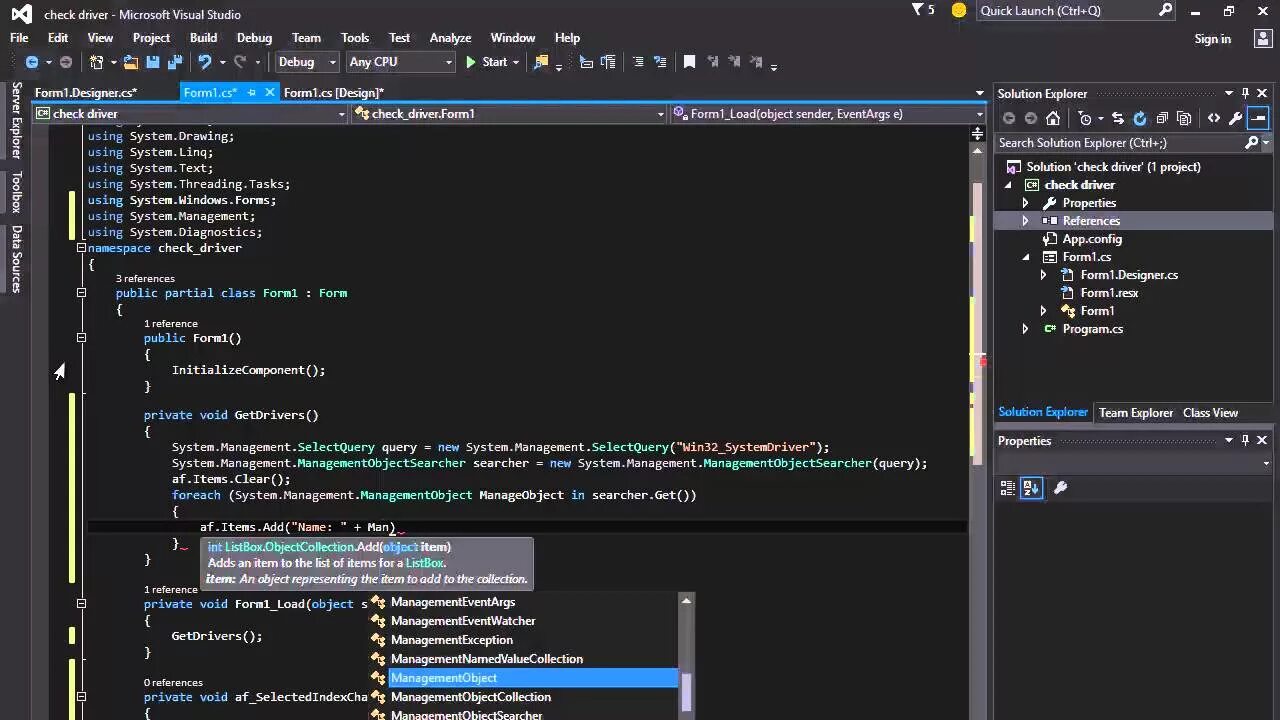Viewport: 1280px width, 720px height.
Task: Open the check driver project scope dropdown
Action: point(190,114)
